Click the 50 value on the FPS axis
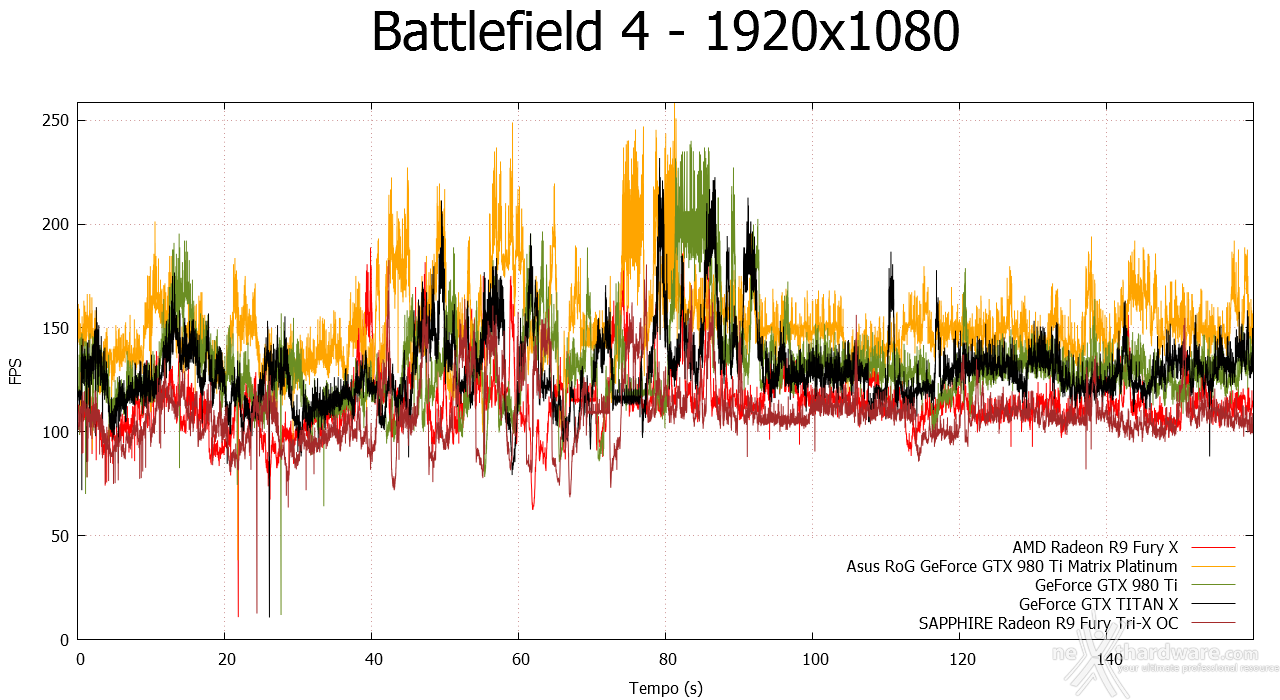Screen dimensions: 1280x700 (62, 536)
